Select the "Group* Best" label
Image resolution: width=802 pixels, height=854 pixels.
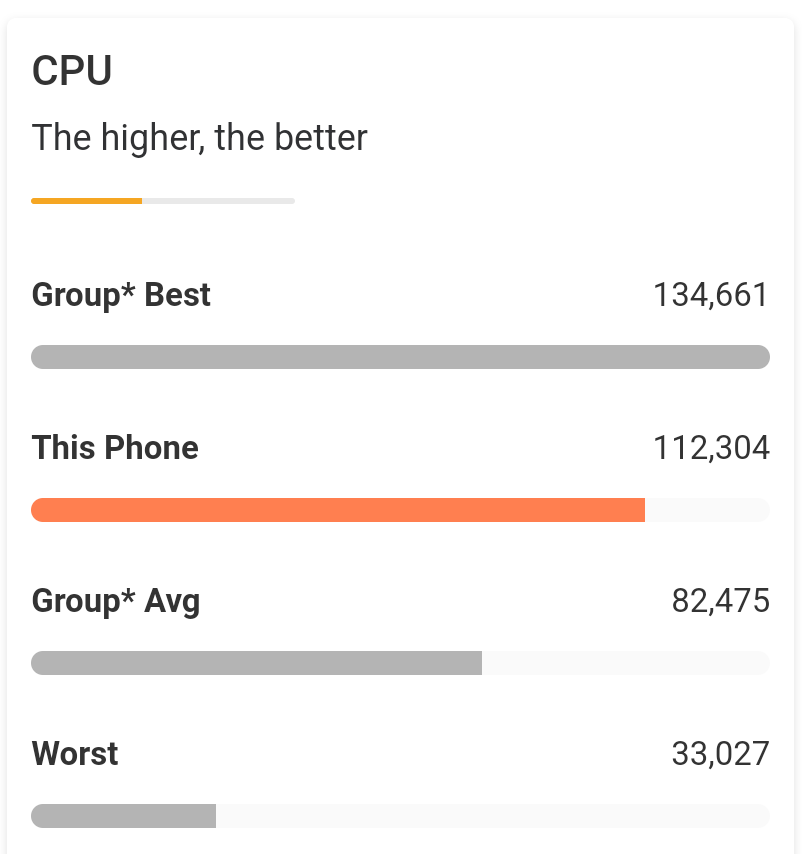[x=121, y=295]
